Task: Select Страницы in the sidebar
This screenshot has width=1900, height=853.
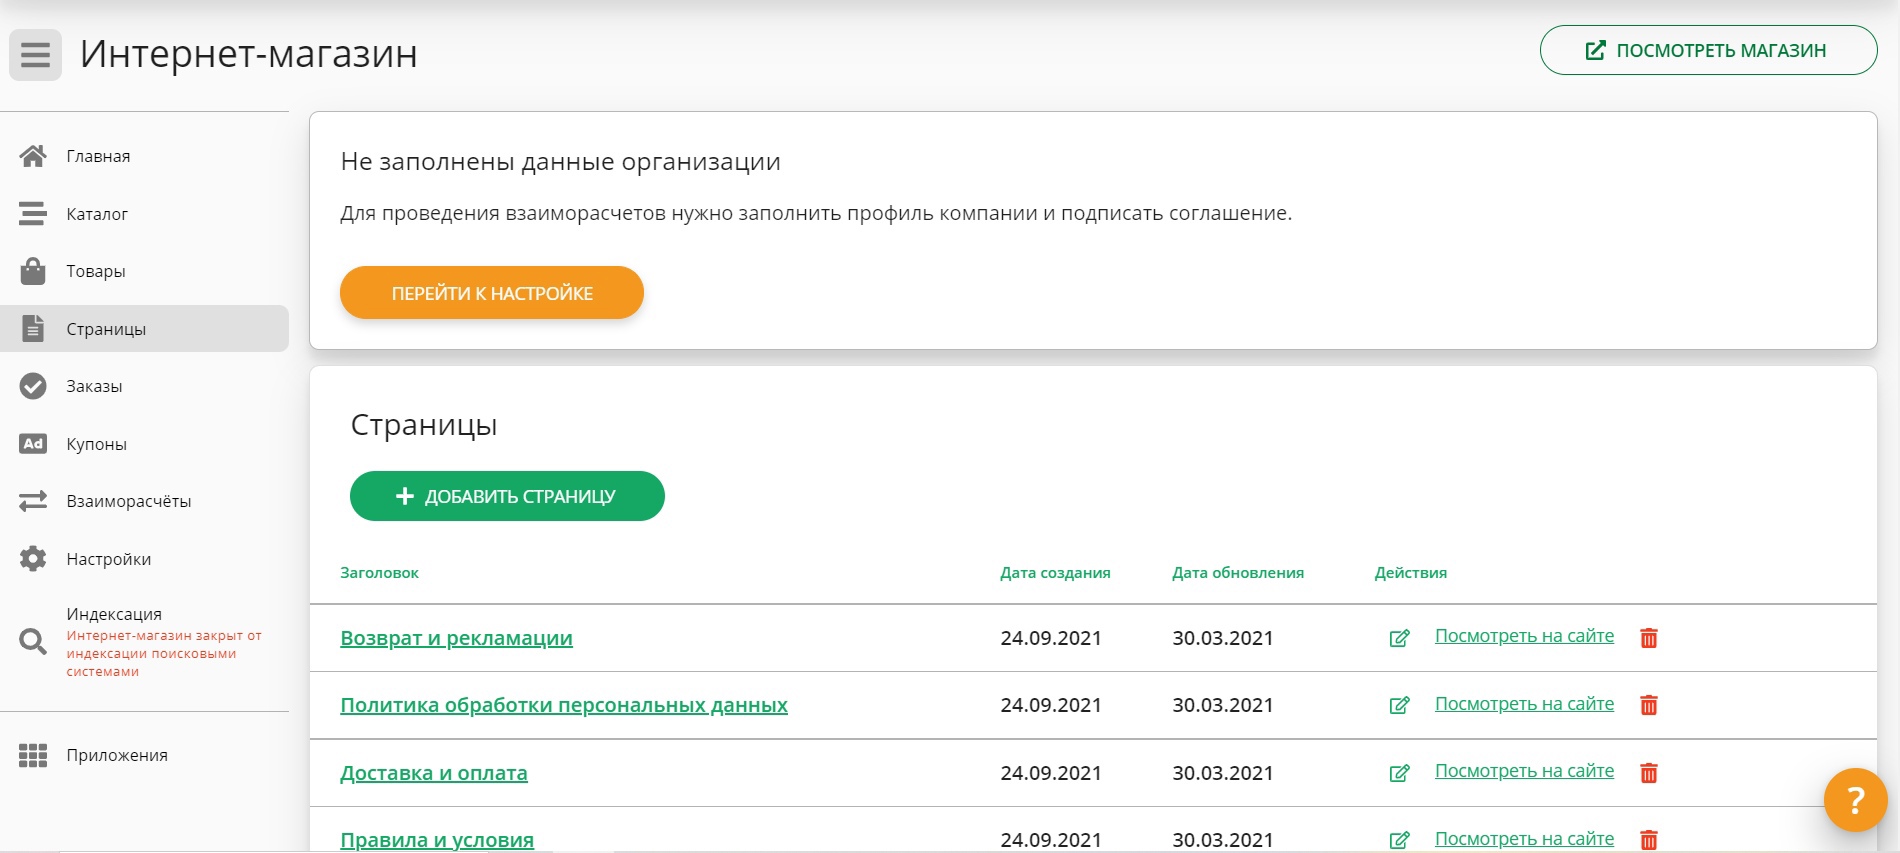Action: pos(144,328)
